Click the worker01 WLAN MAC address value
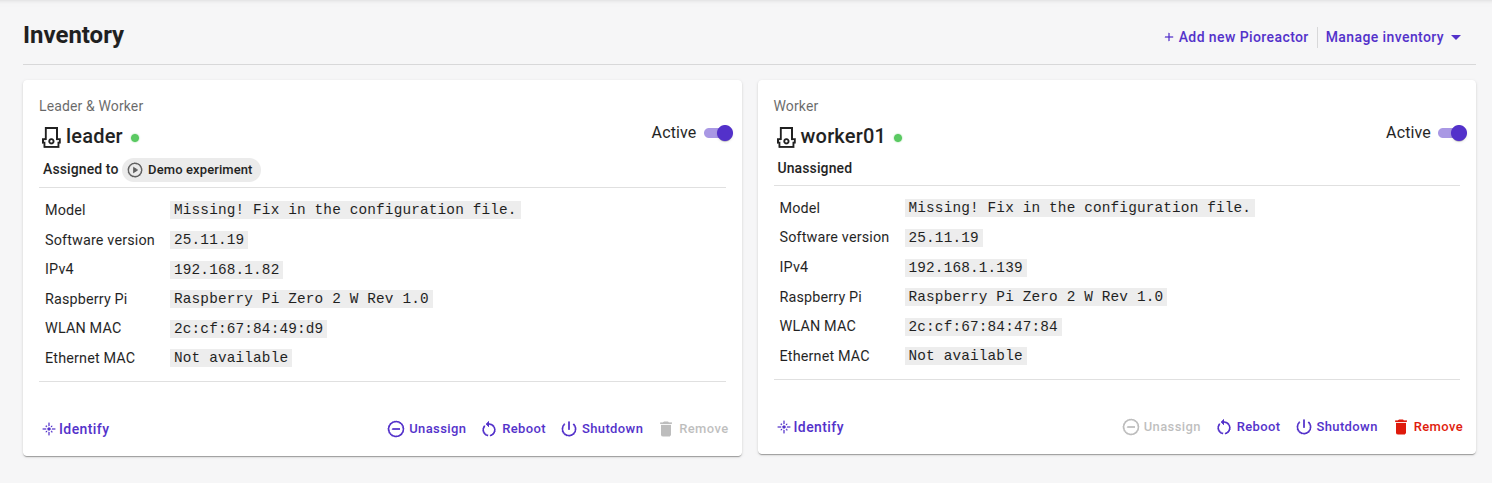This screenshot has height=483, width=1492. (x=983, y=326)
